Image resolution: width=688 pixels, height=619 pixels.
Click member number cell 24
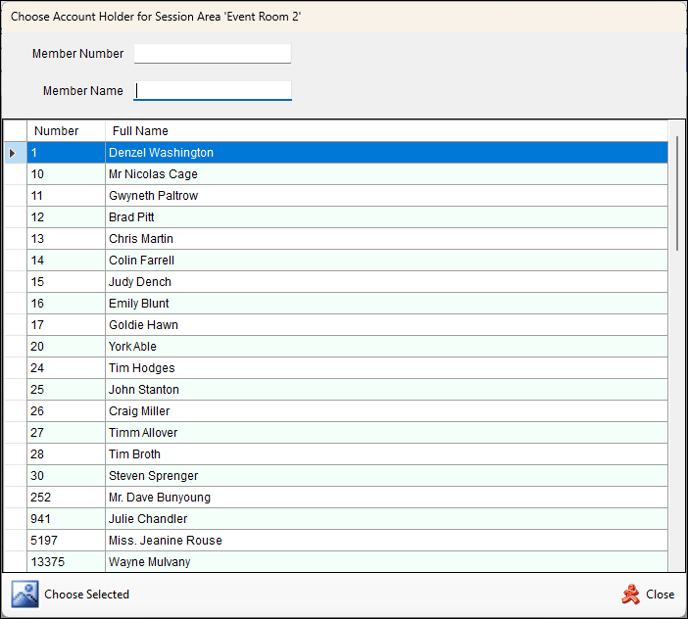[66, 368]
